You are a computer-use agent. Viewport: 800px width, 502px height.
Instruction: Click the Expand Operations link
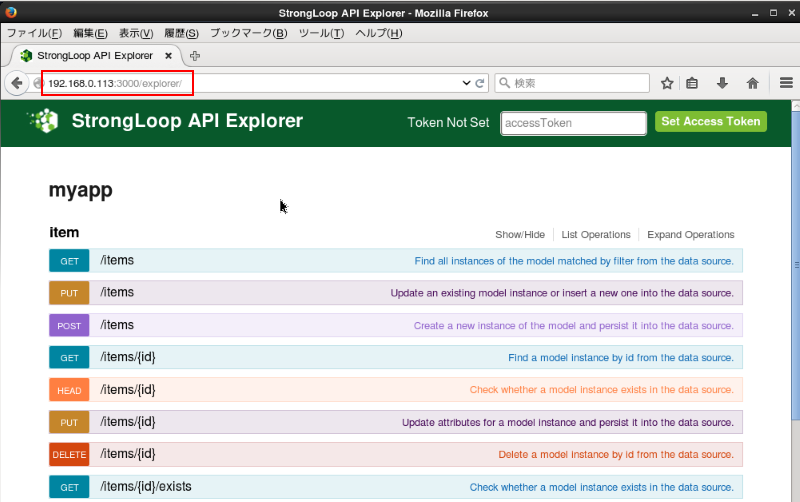(x=690, y=235)
